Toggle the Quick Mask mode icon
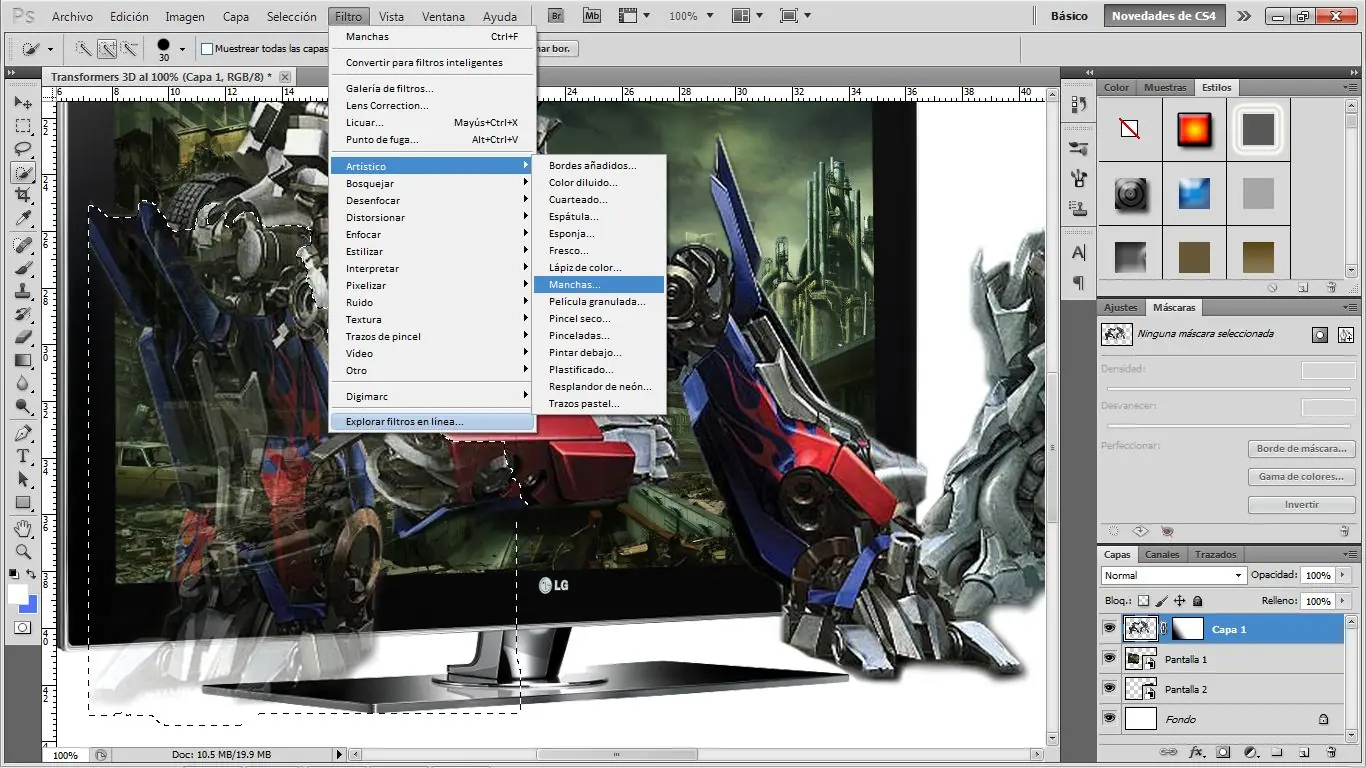 (22, 628)
